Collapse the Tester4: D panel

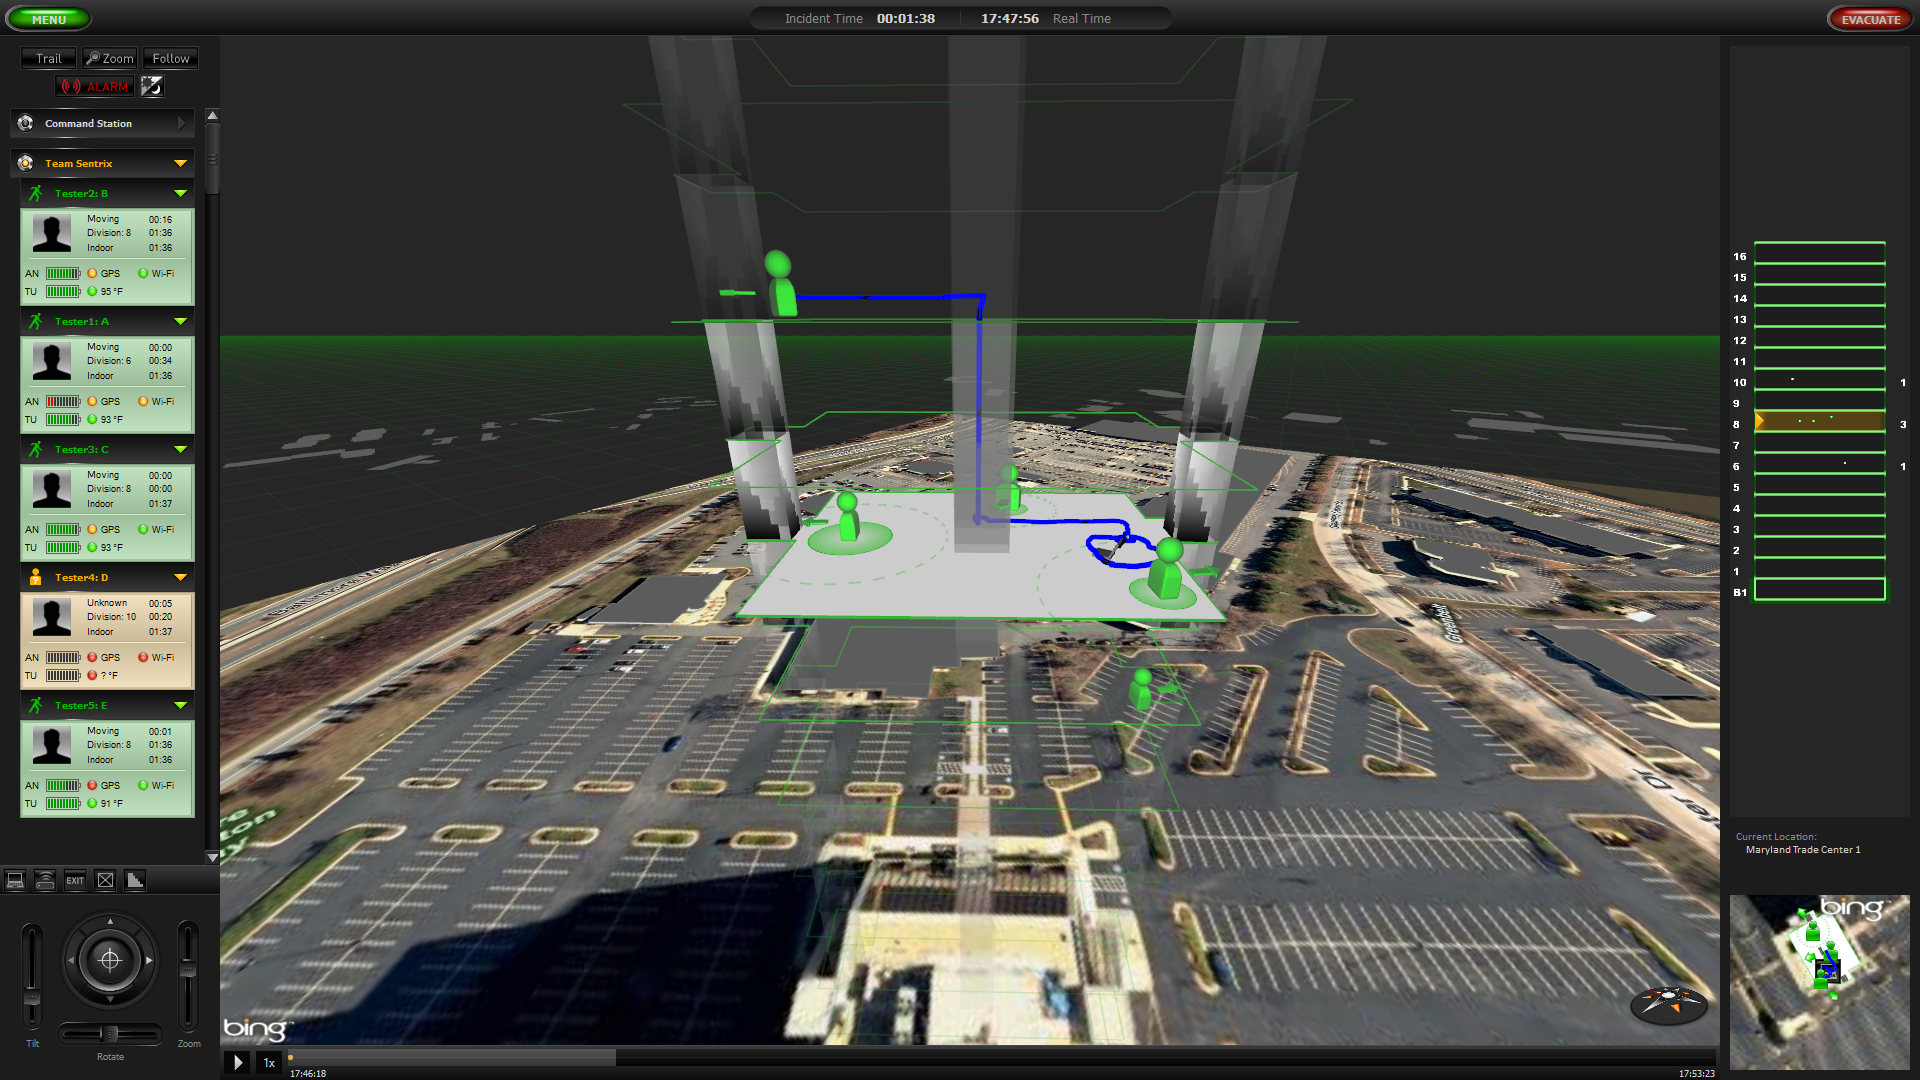[x=180, y=577]
